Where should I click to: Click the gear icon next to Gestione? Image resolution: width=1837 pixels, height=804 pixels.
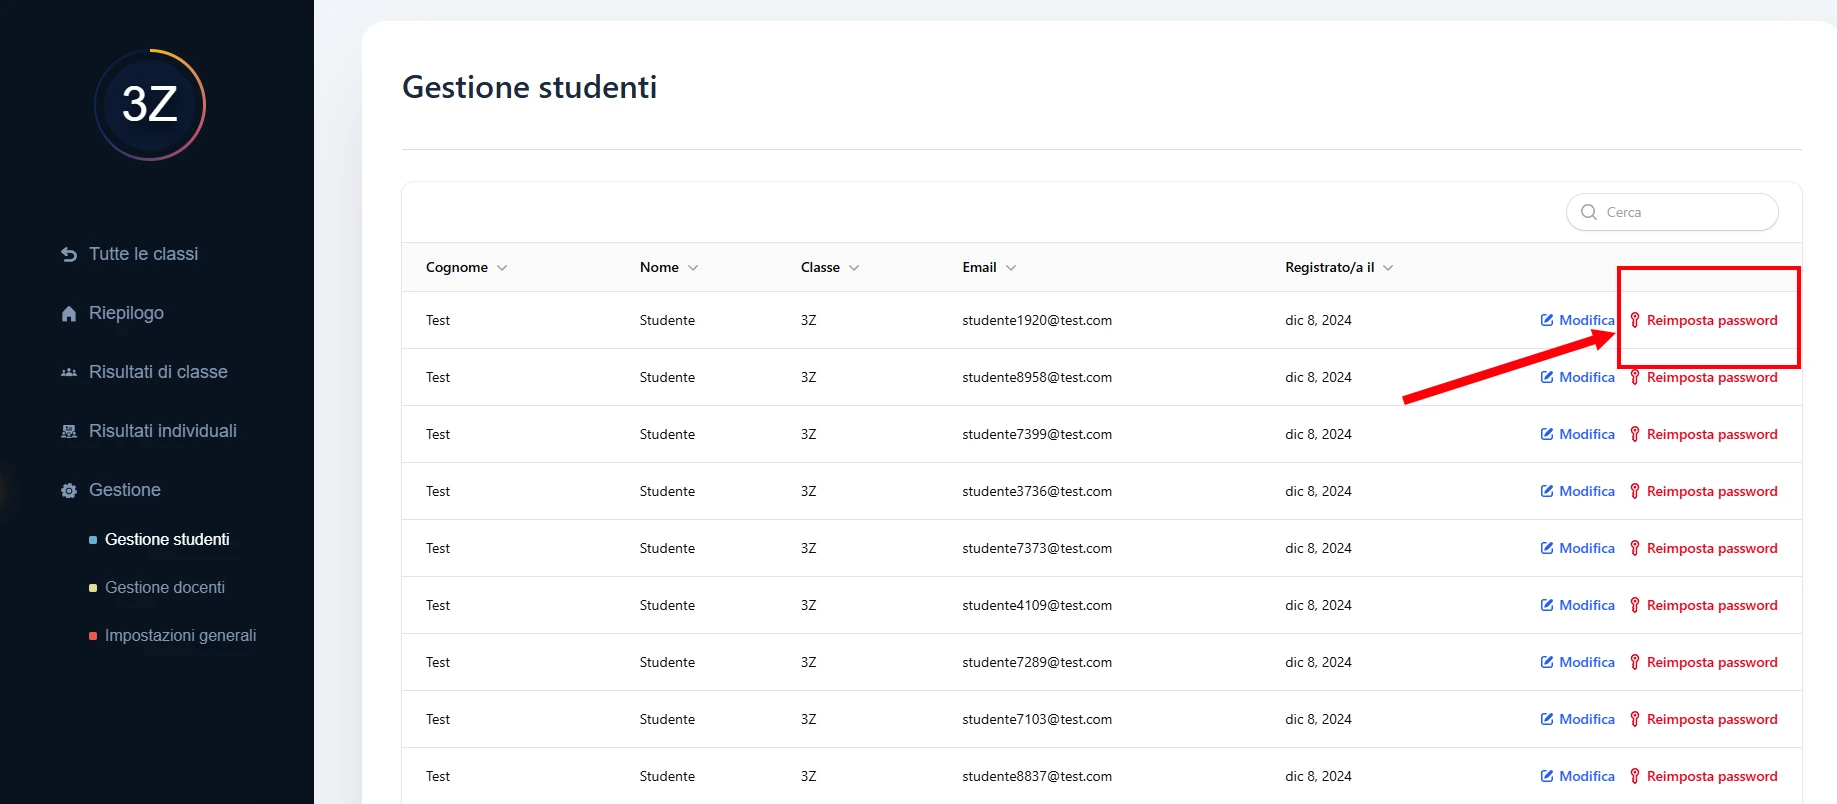point(69,491)
